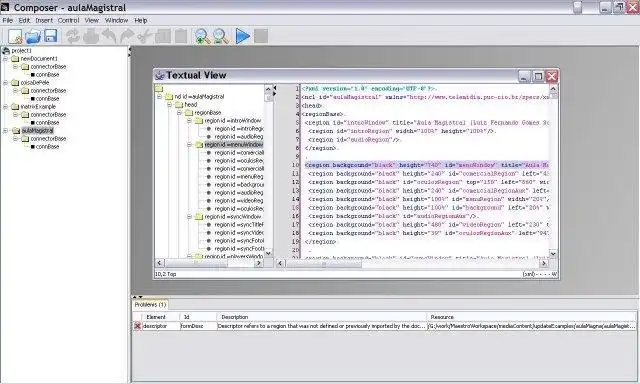Collapse the coisaDePele tree node

click(x=6, y=83)
